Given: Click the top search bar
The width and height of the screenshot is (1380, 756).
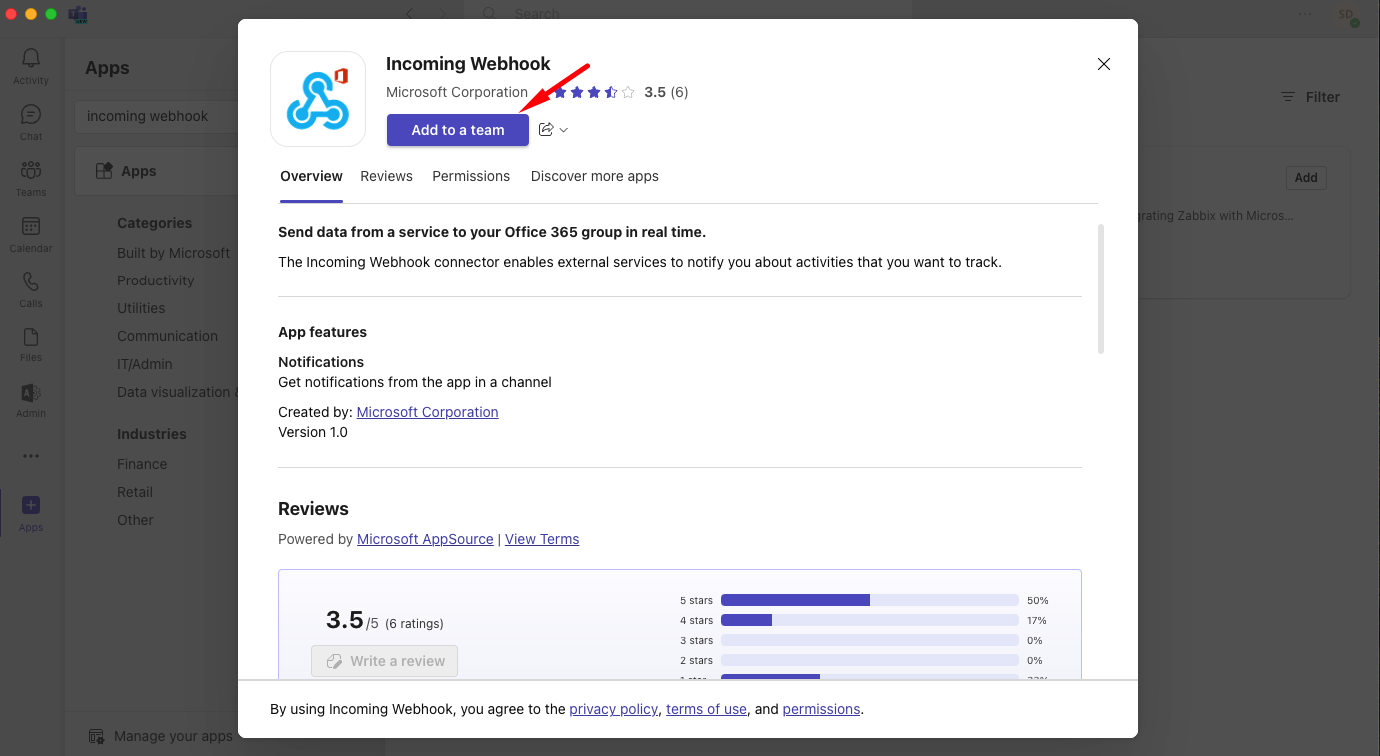Looking at the screenshot, I should coord(688,14).
